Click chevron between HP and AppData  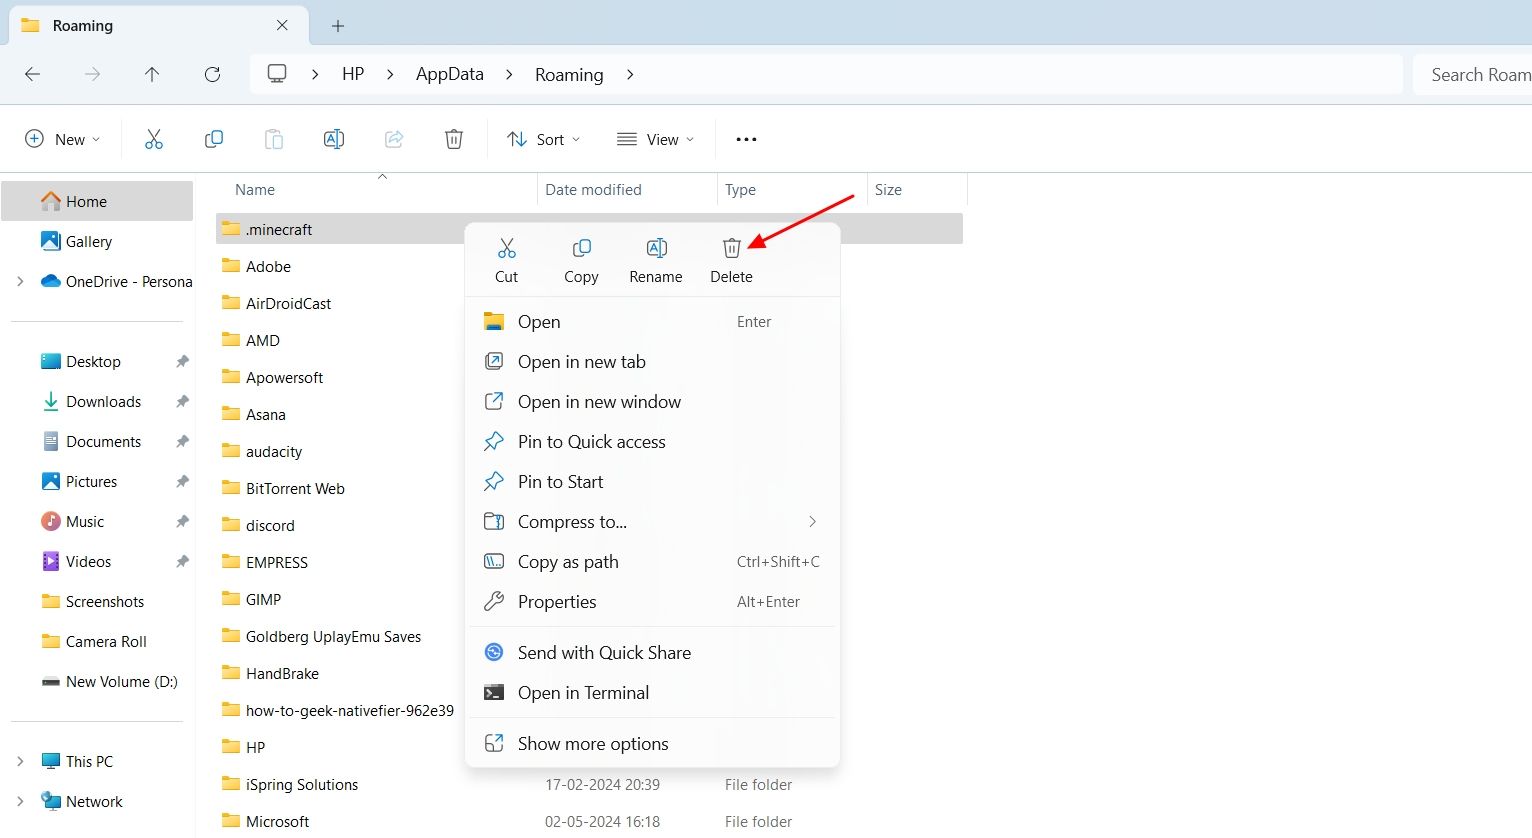pyautogui.click(x=390, y=74)
